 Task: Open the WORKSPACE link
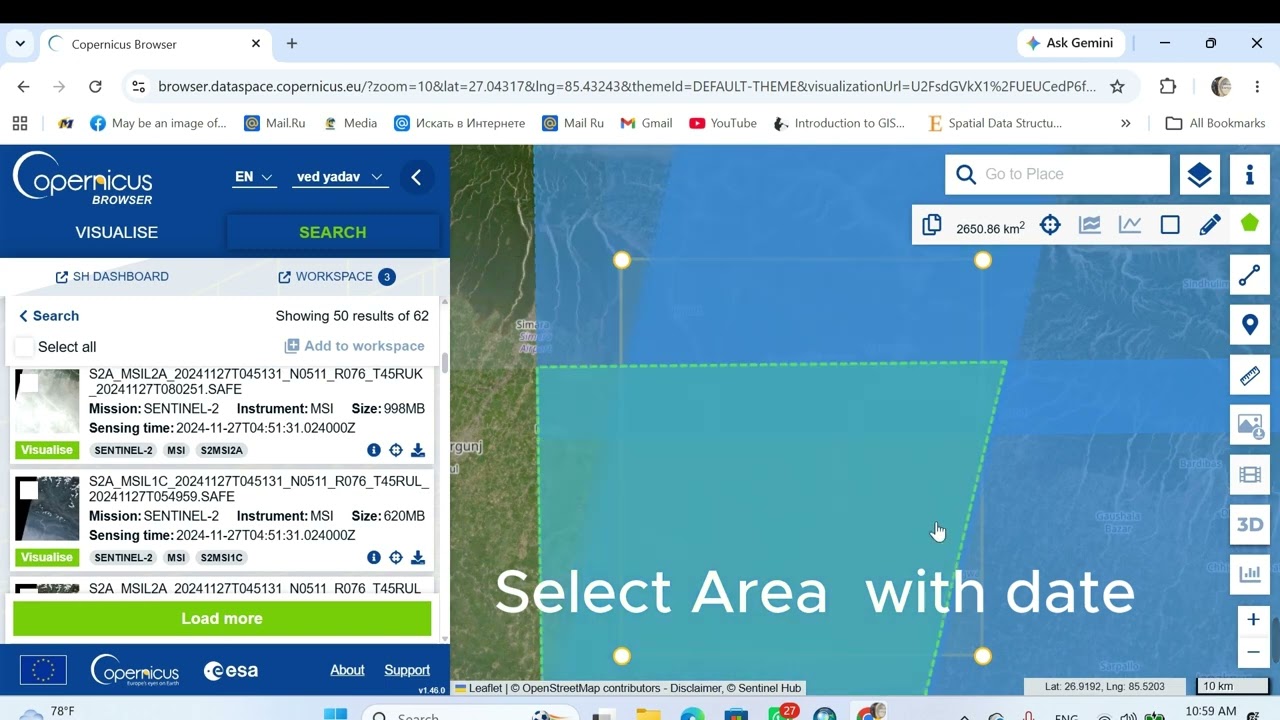(336, 277)
